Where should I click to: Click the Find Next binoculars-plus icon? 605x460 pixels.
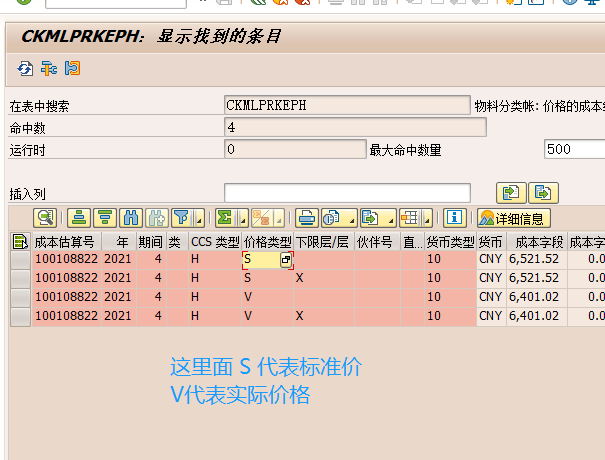click(157, 218)
